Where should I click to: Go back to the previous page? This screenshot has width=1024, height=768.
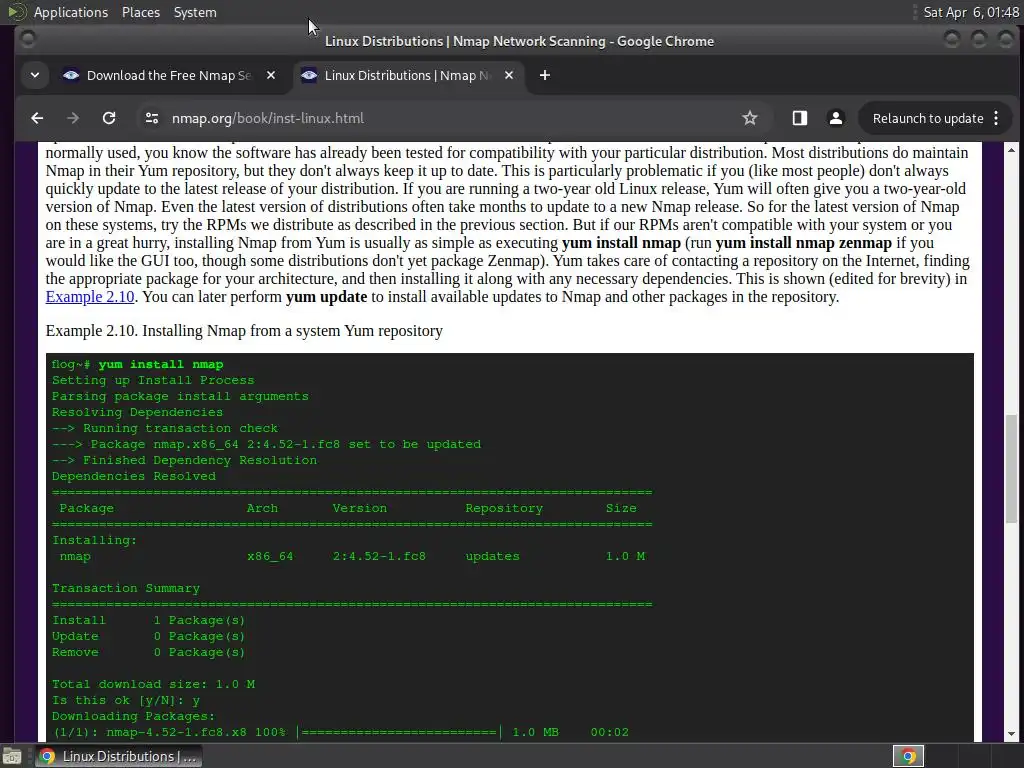[37, 118]
